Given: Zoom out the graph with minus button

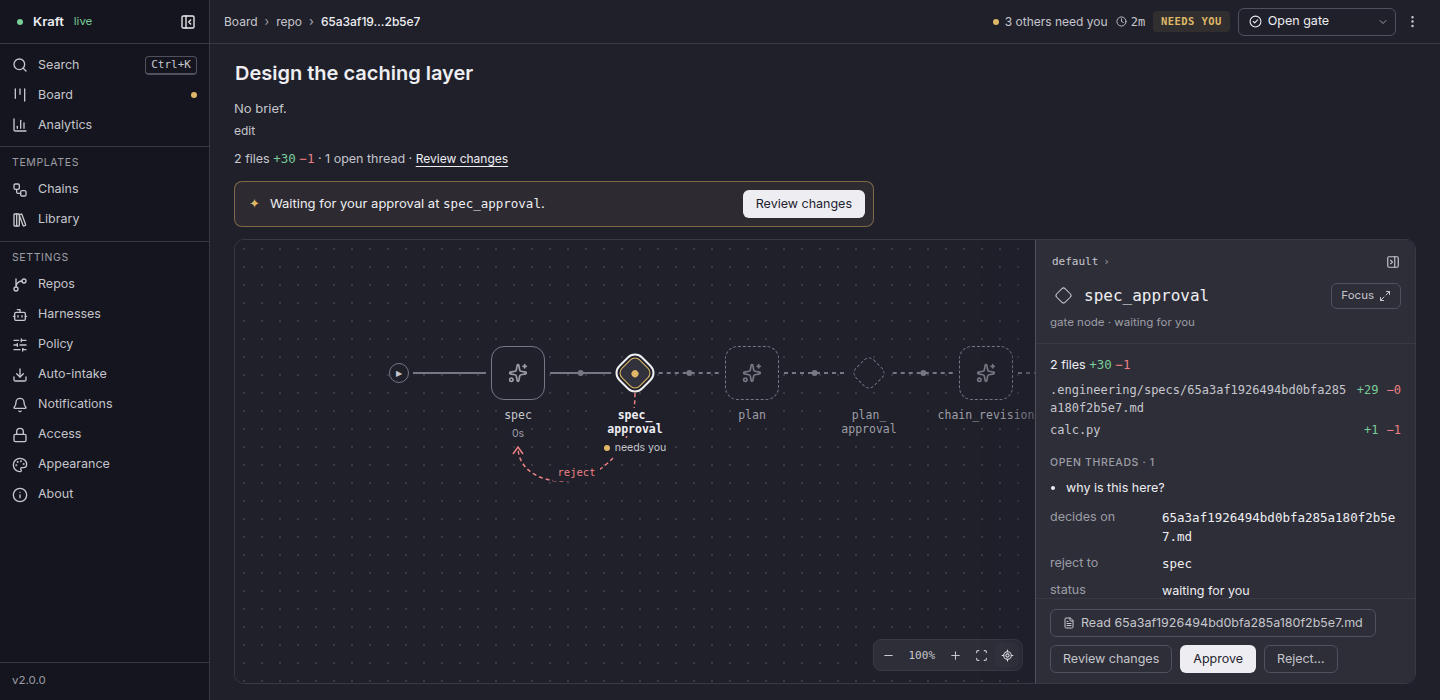Looking at the screenshot, I should click(x=889, y=655).
